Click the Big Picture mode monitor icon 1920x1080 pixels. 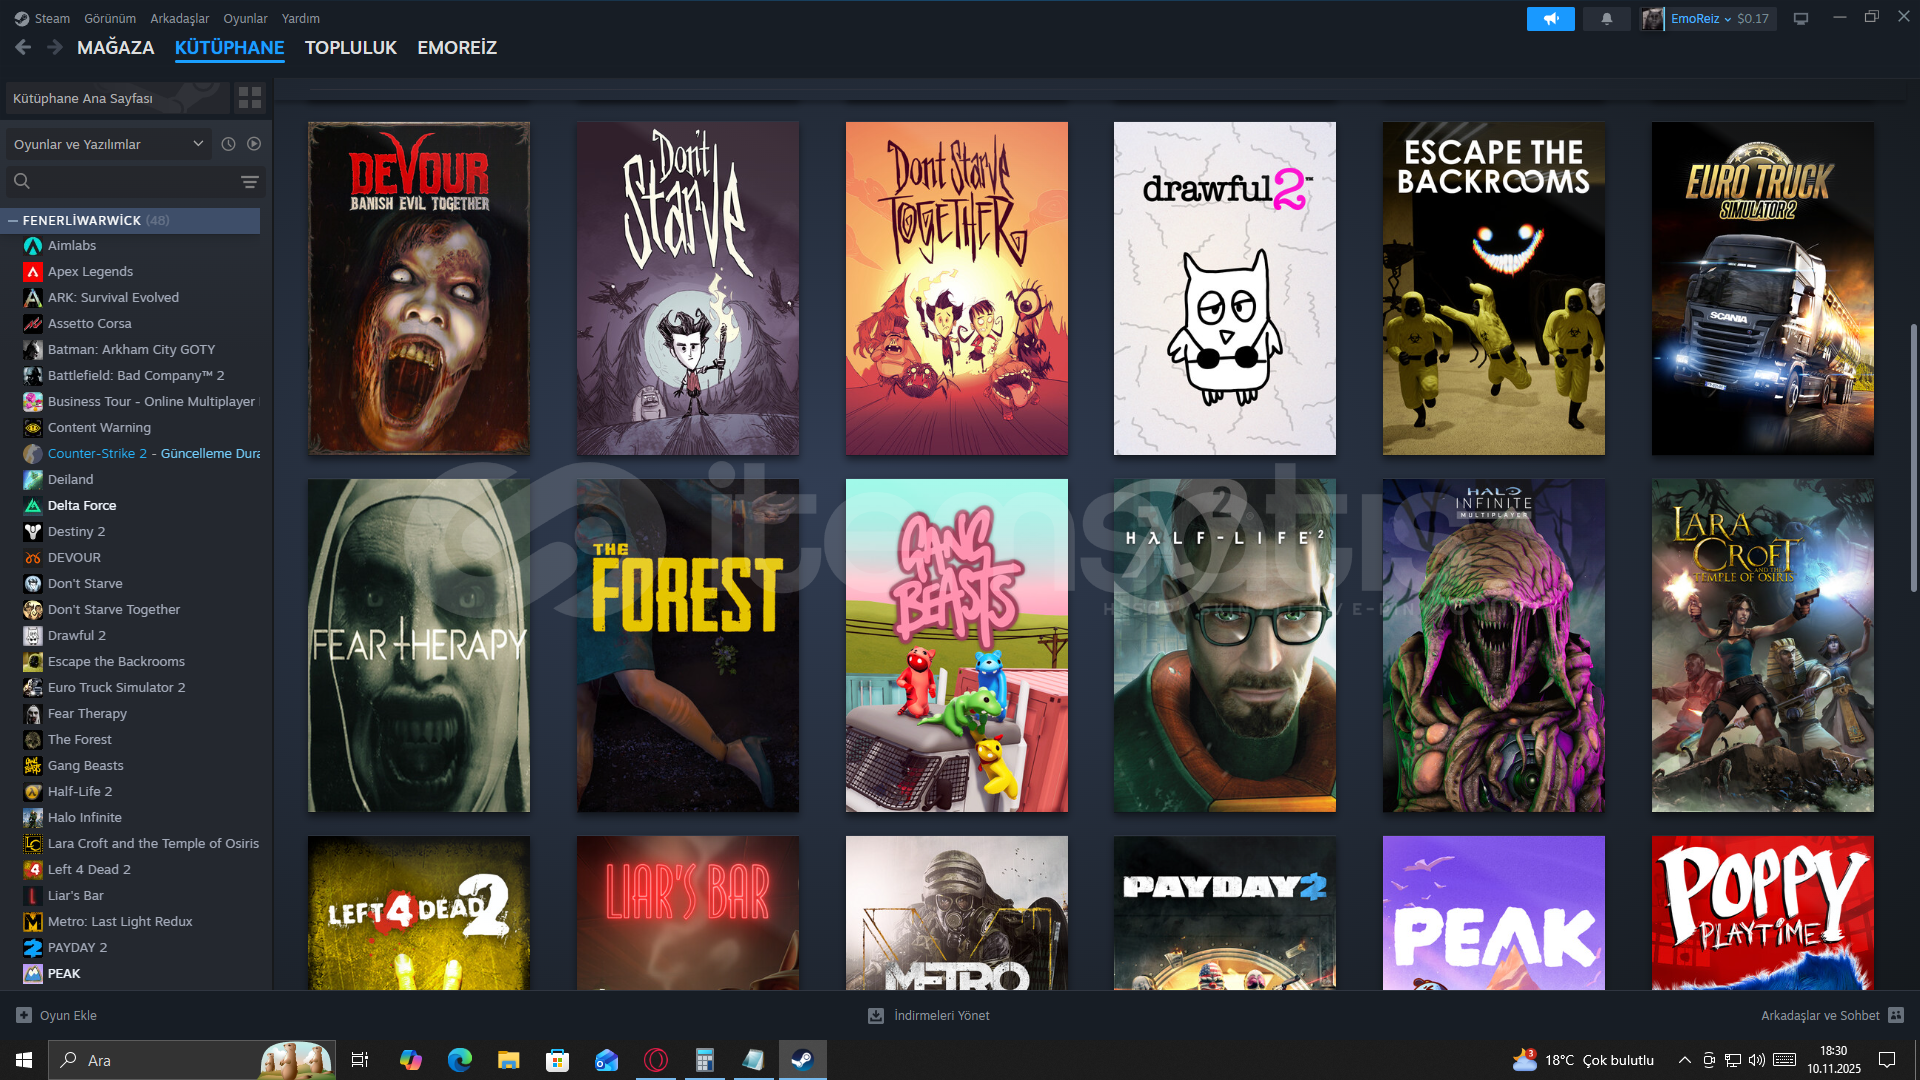tap(1801, 19)
